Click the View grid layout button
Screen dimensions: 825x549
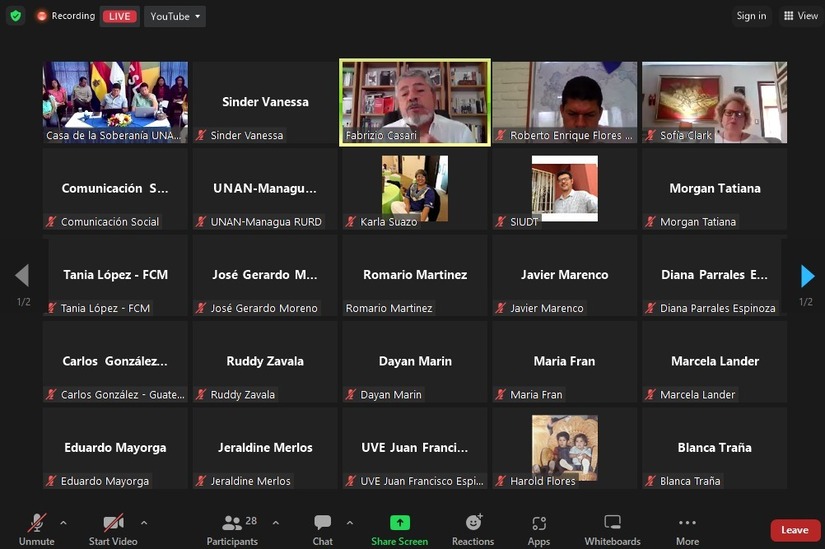801,16
